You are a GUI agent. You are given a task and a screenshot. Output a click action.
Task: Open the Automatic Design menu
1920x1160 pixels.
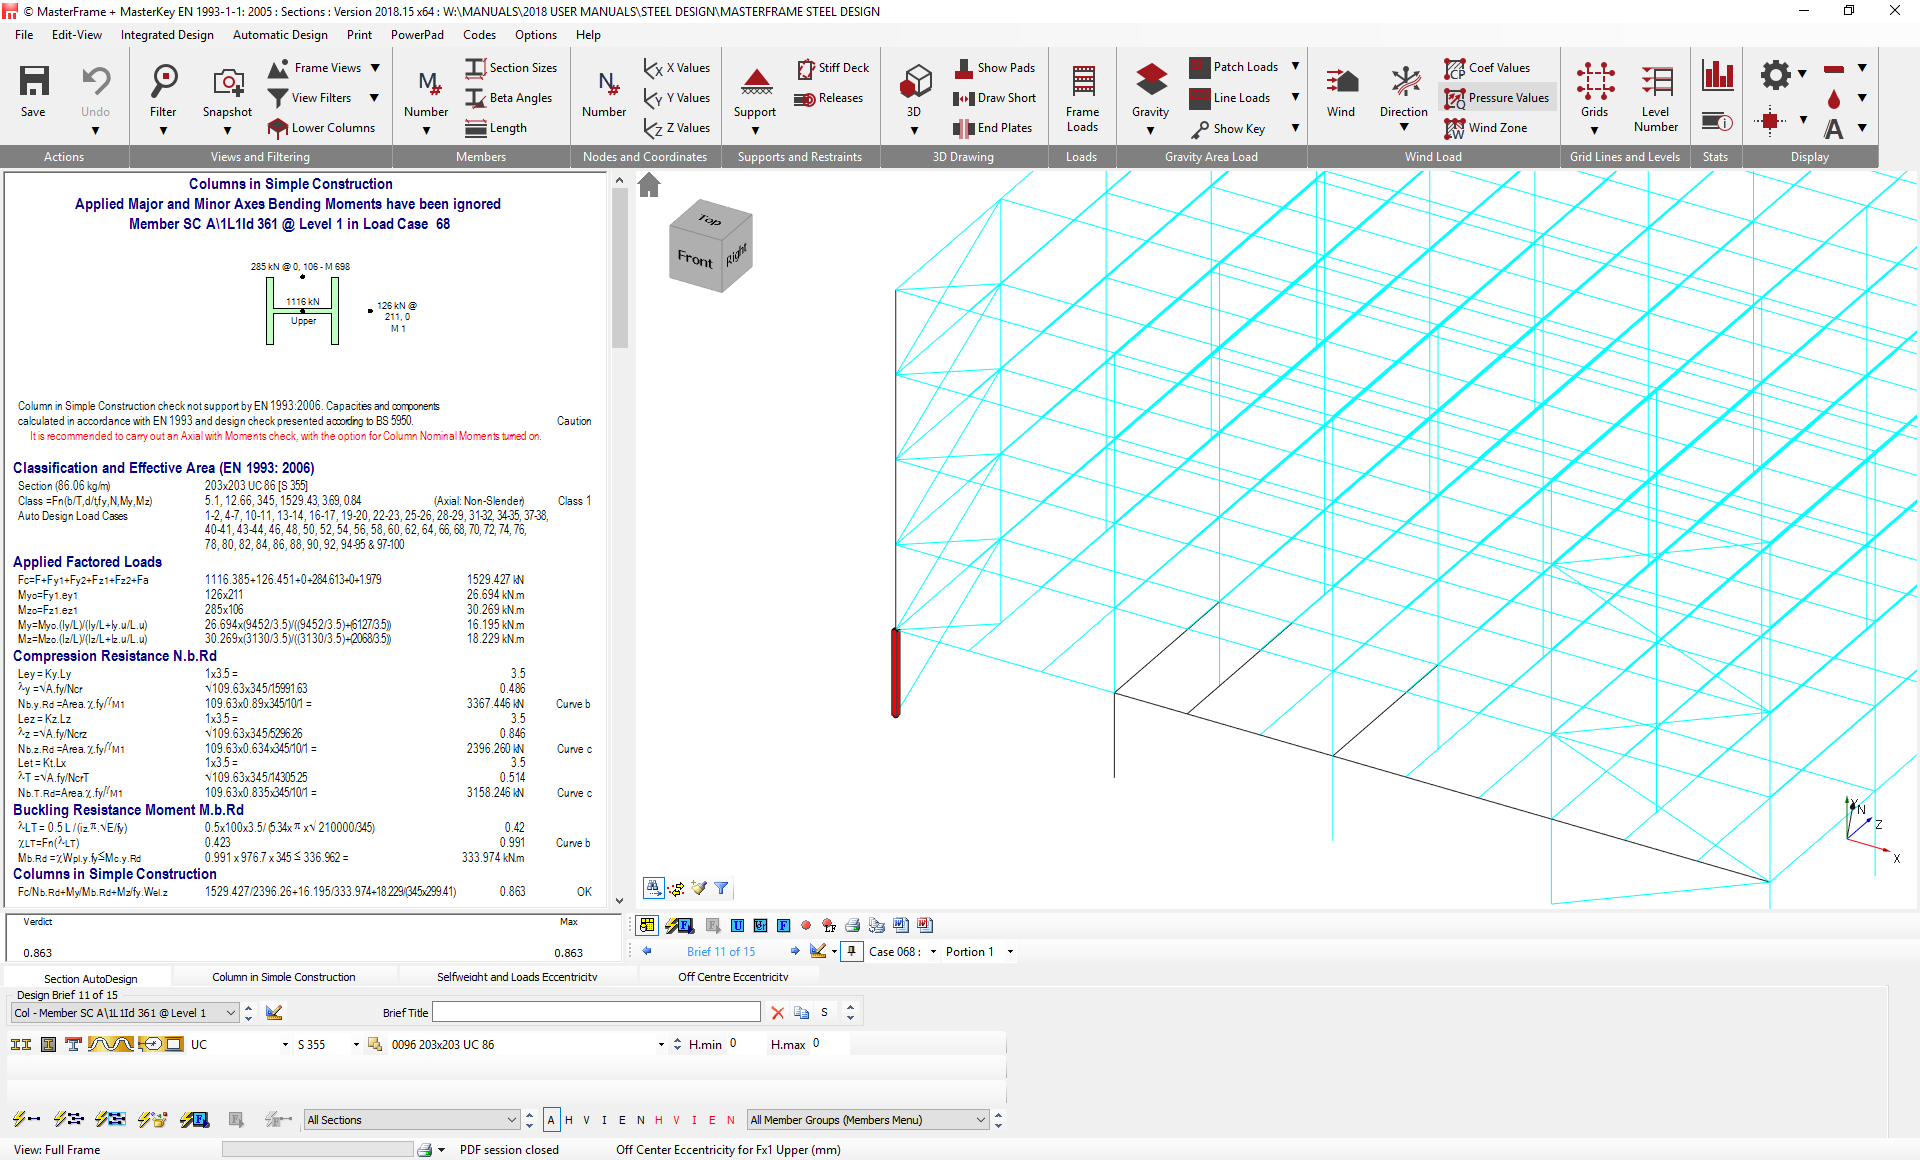point(280,35)
